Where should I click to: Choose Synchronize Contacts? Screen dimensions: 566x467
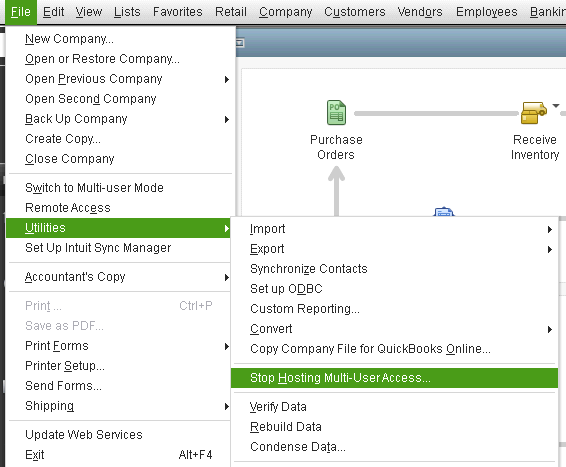(x=394, y=269)
